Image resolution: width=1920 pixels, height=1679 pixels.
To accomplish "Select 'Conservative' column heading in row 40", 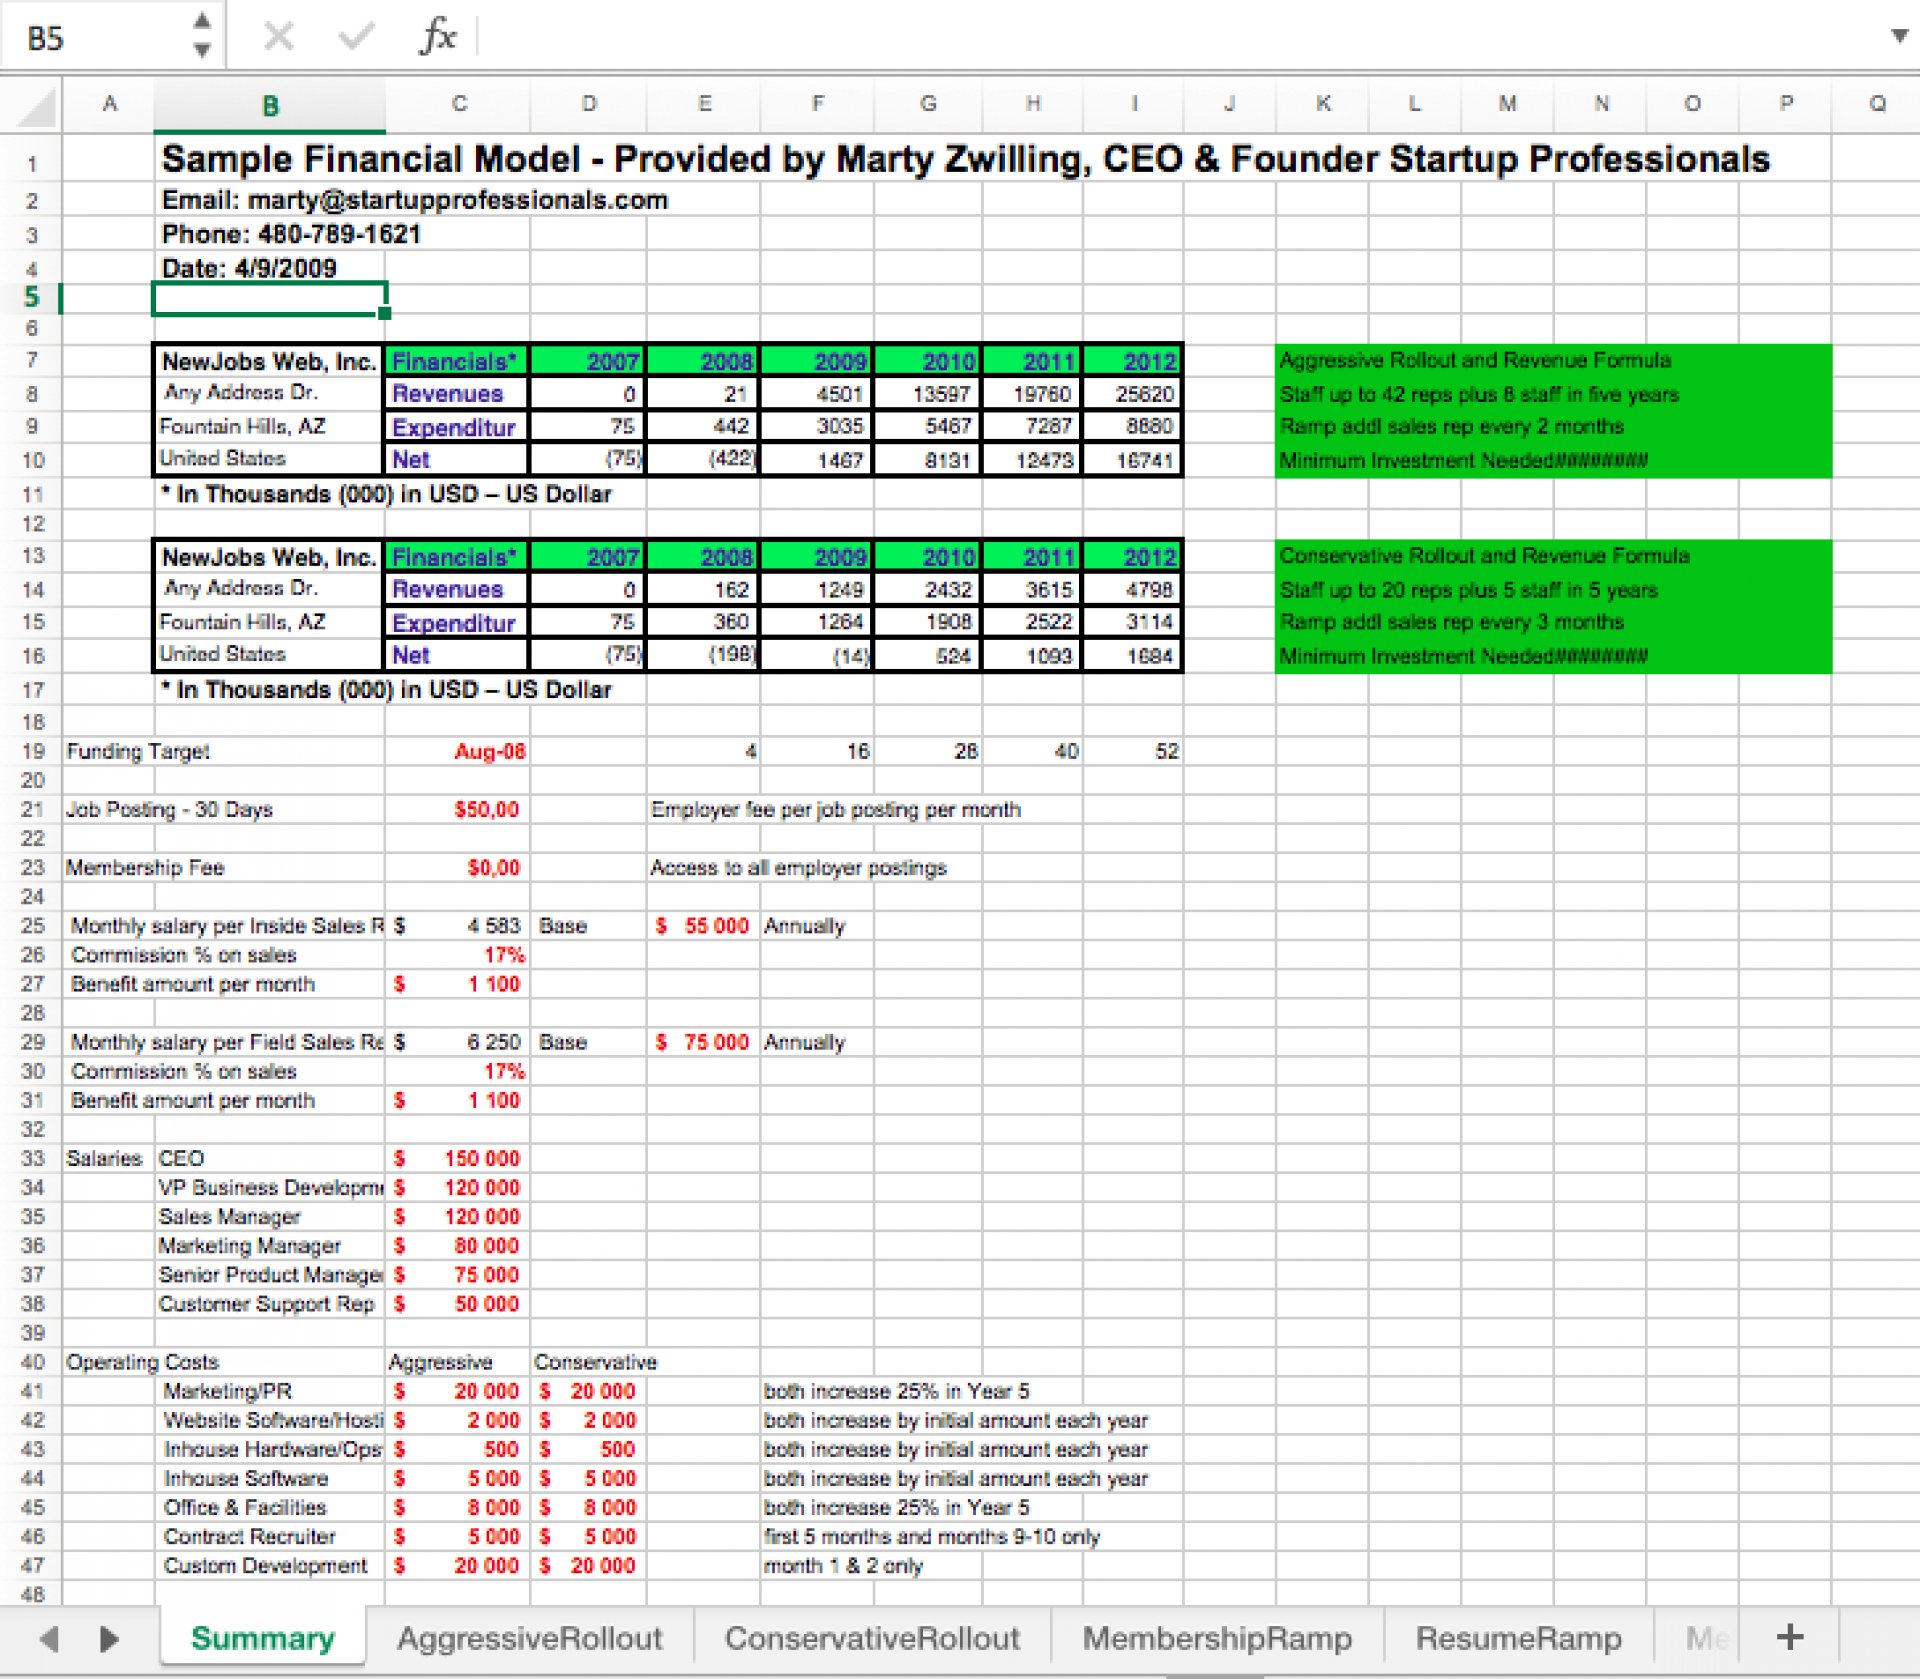I will [595, 1362].
